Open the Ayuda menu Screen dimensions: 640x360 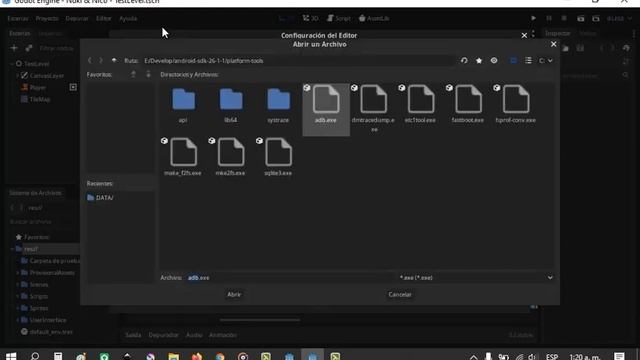(128, 18)
